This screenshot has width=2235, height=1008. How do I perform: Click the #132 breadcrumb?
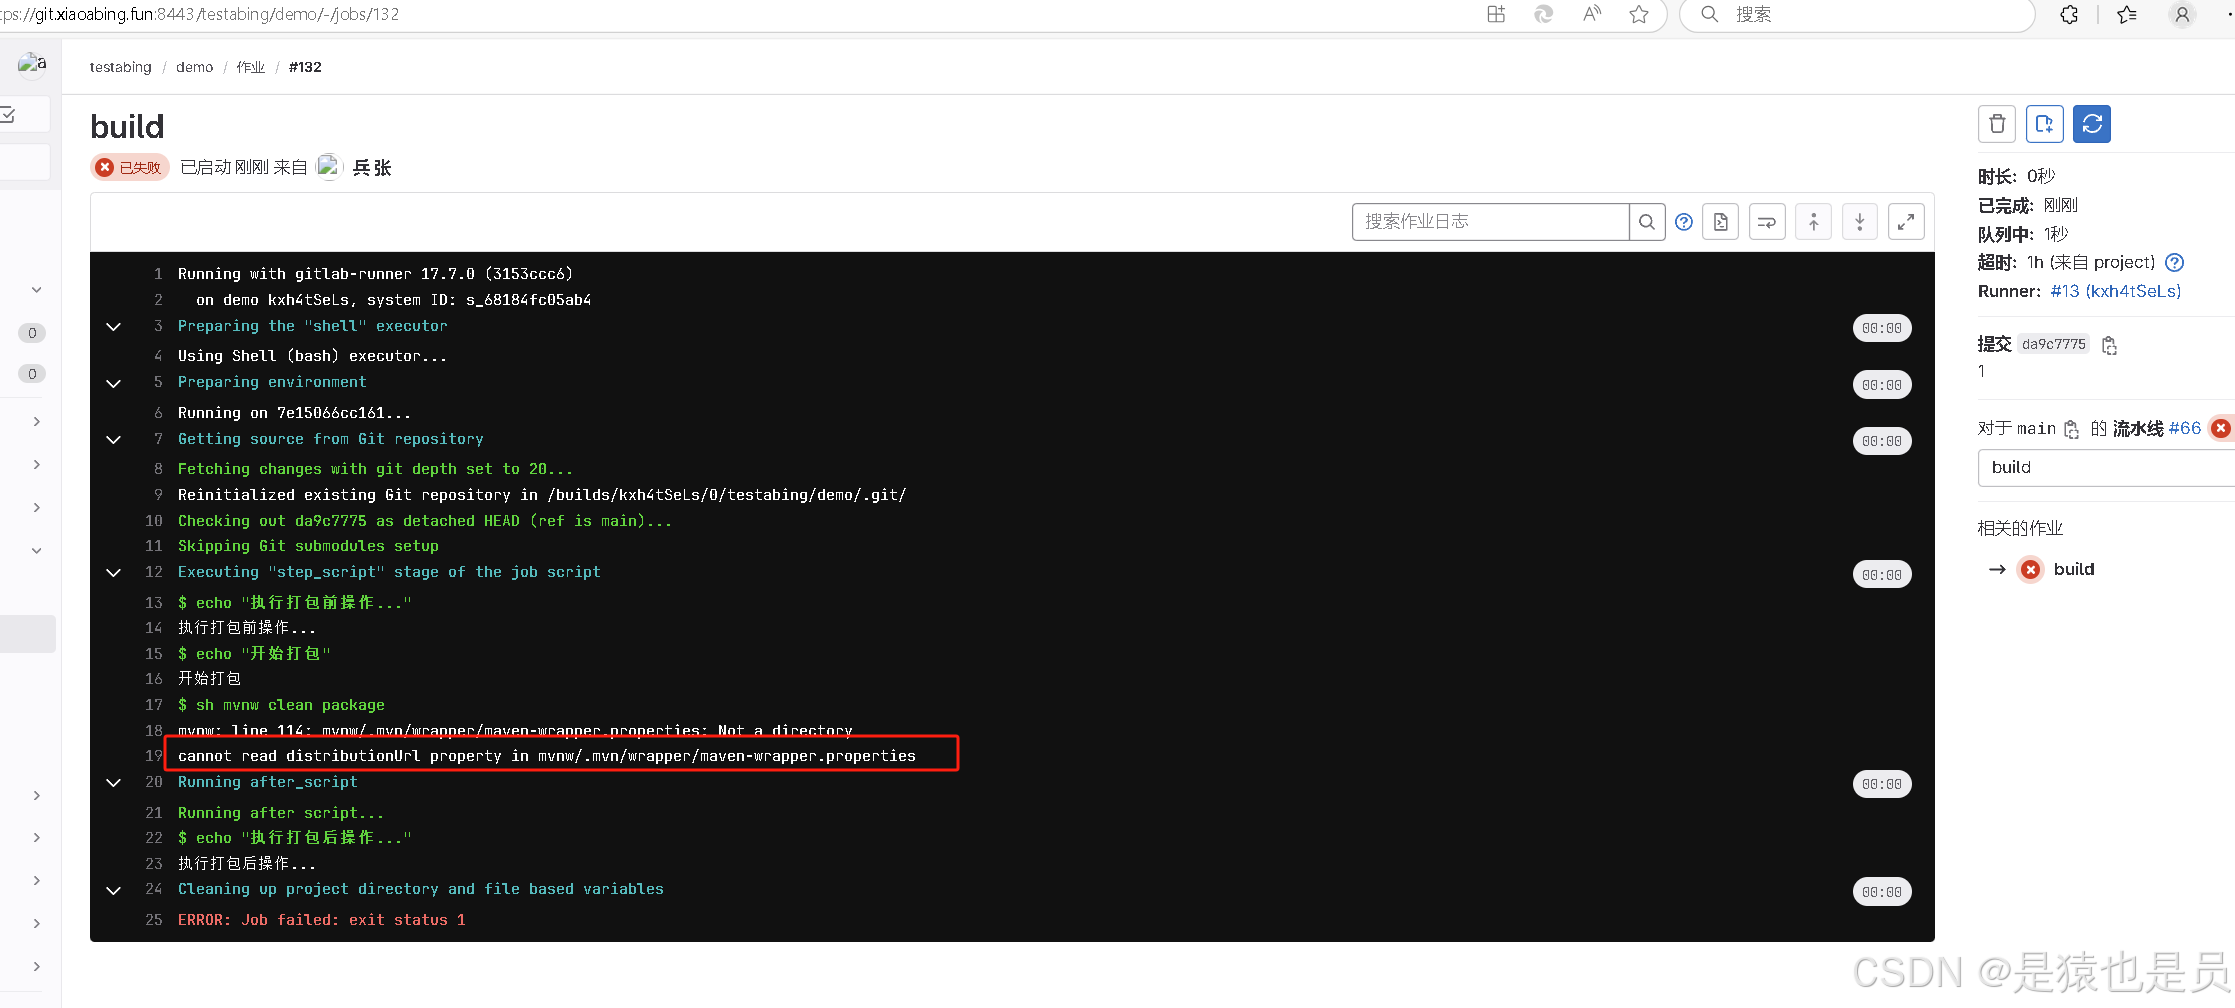click(305, 67)
